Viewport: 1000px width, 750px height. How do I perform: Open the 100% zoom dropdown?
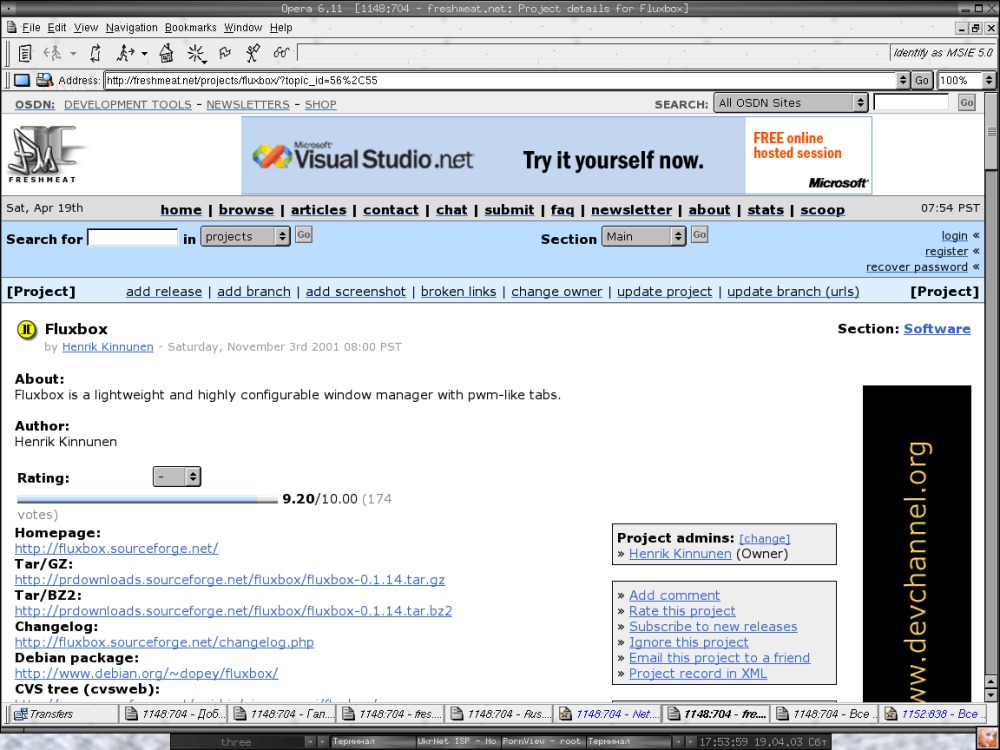pos(989,80)
